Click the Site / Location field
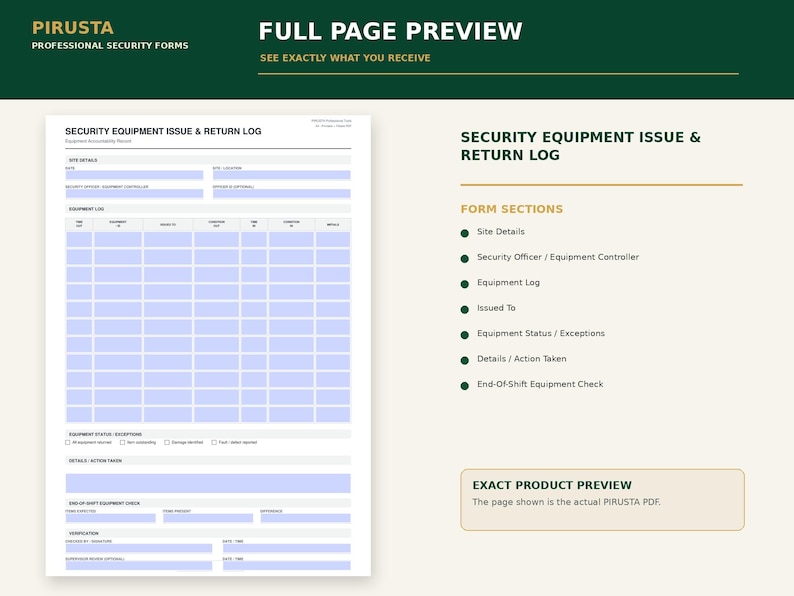 click(x=282, y=175)
